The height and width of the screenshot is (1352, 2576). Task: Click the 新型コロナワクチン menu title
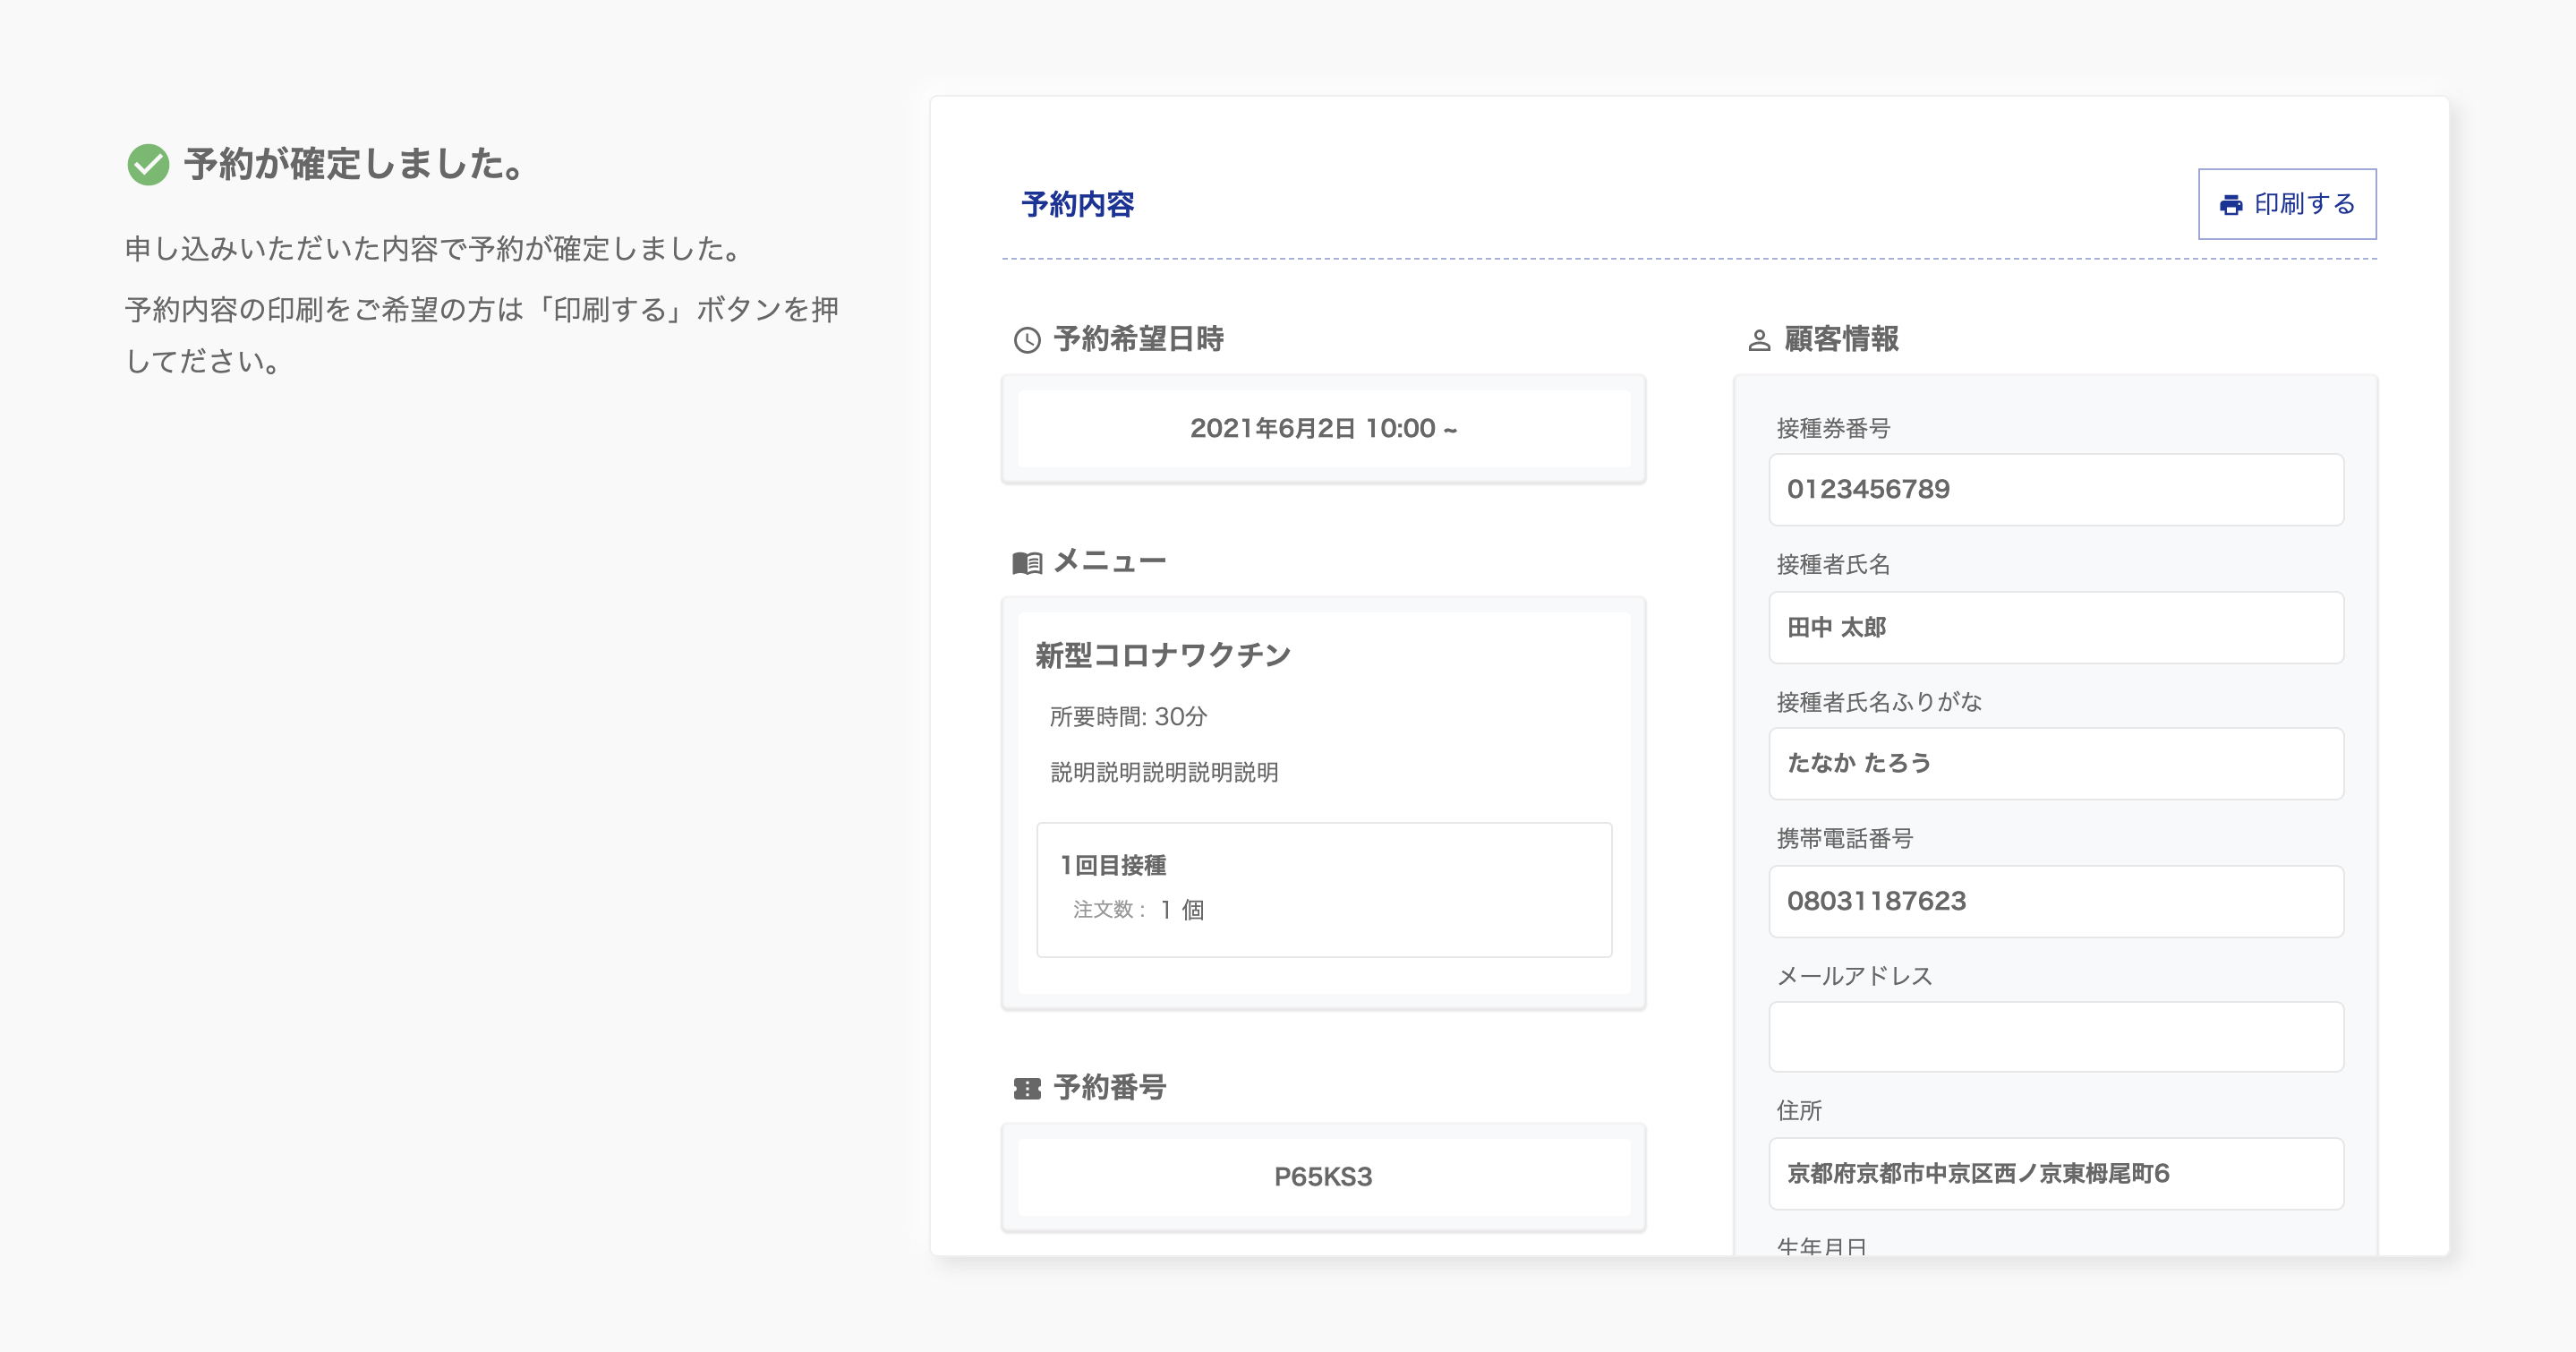tap(1163, 655)
